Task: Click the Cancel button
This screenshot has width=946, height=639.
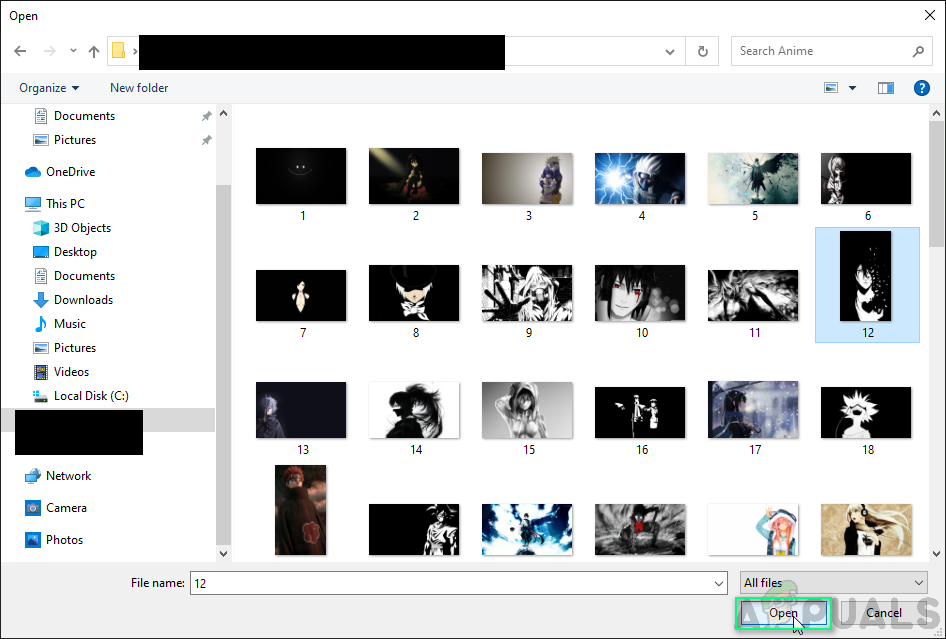Action: point(883,613)
